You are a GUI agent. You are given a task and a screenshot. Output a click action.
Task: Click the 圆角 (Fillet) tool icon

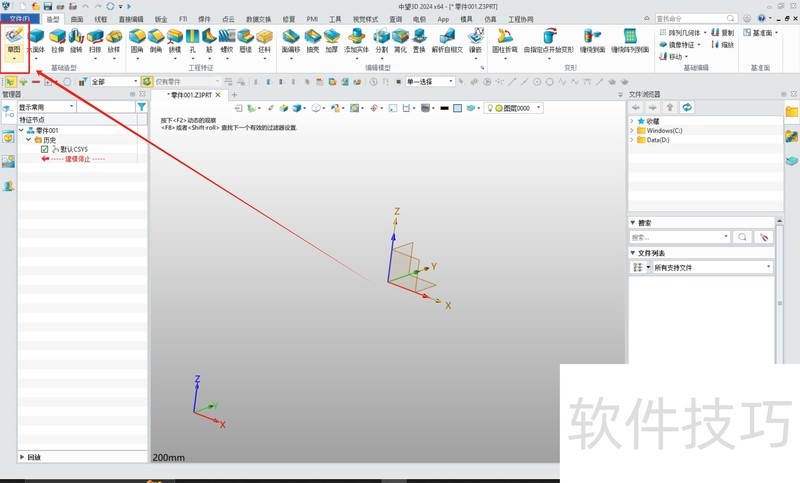(137, 38)
